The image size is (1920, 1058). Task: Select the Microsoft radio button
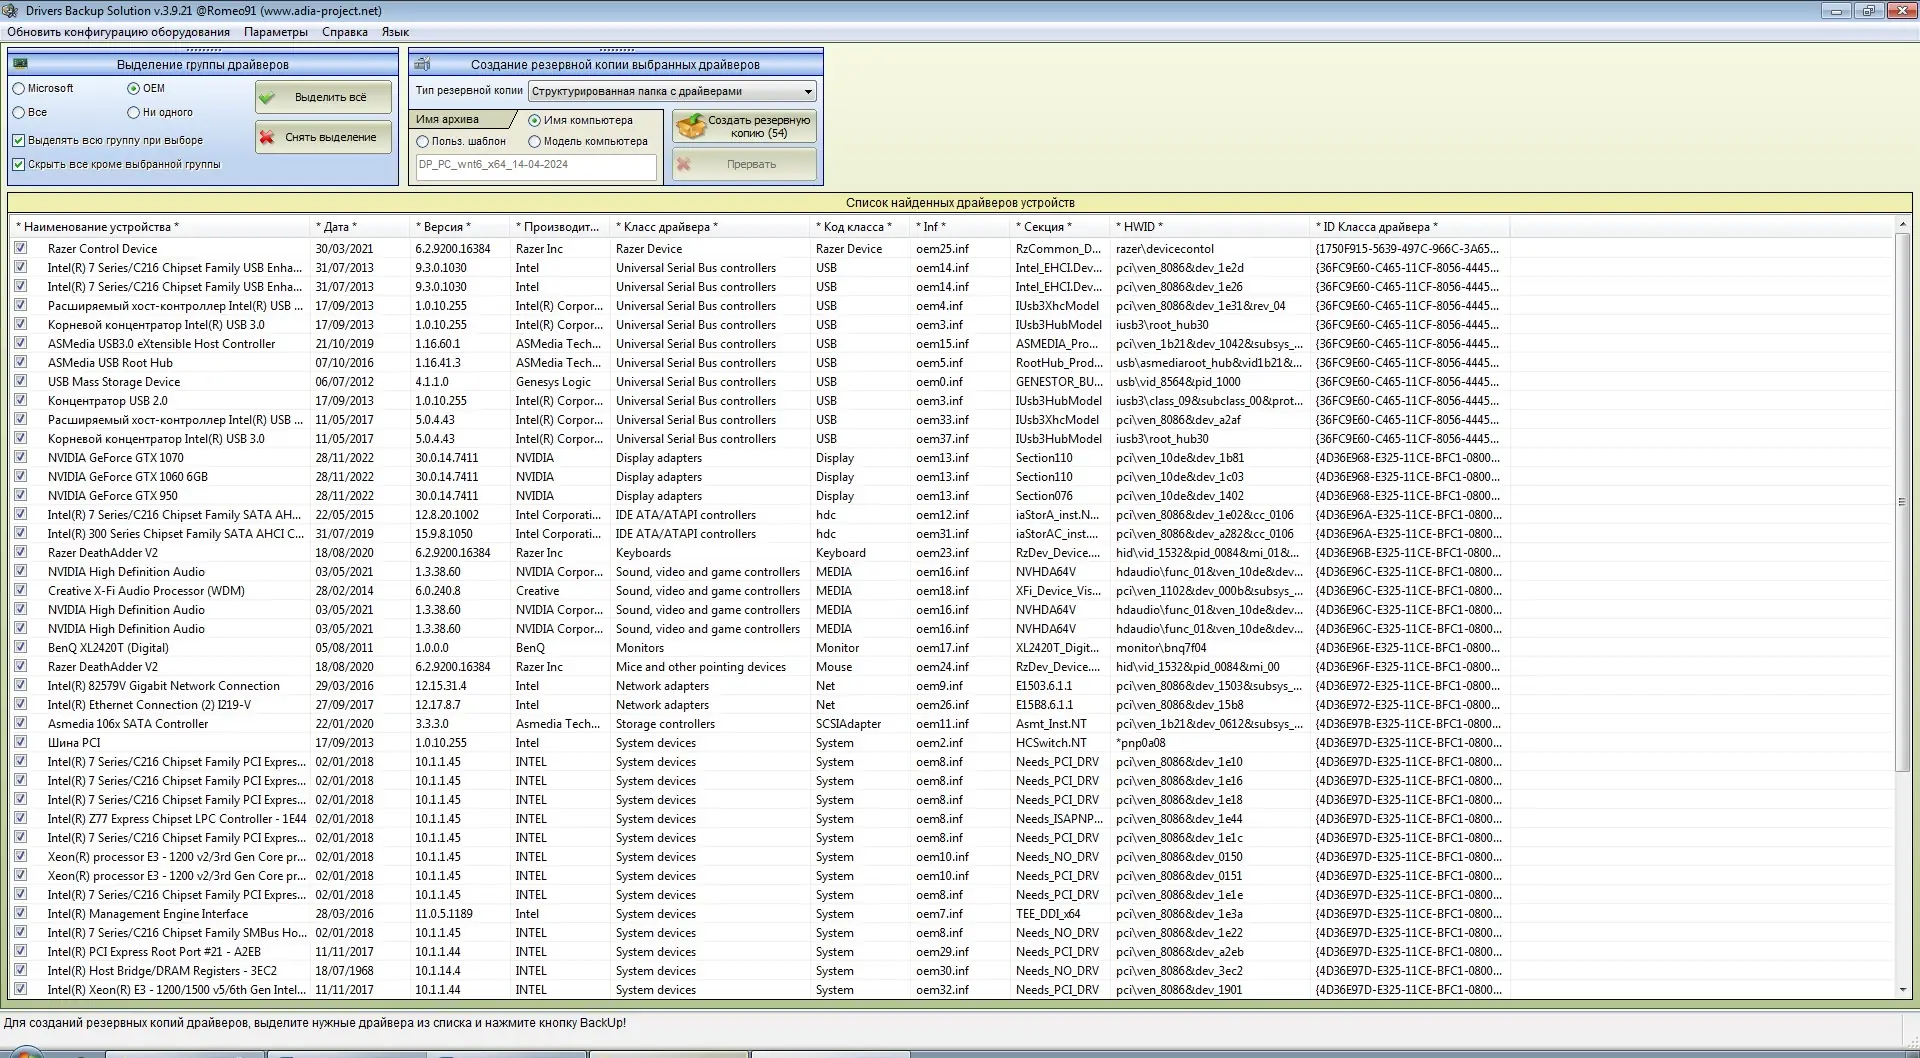coord(18,88)
